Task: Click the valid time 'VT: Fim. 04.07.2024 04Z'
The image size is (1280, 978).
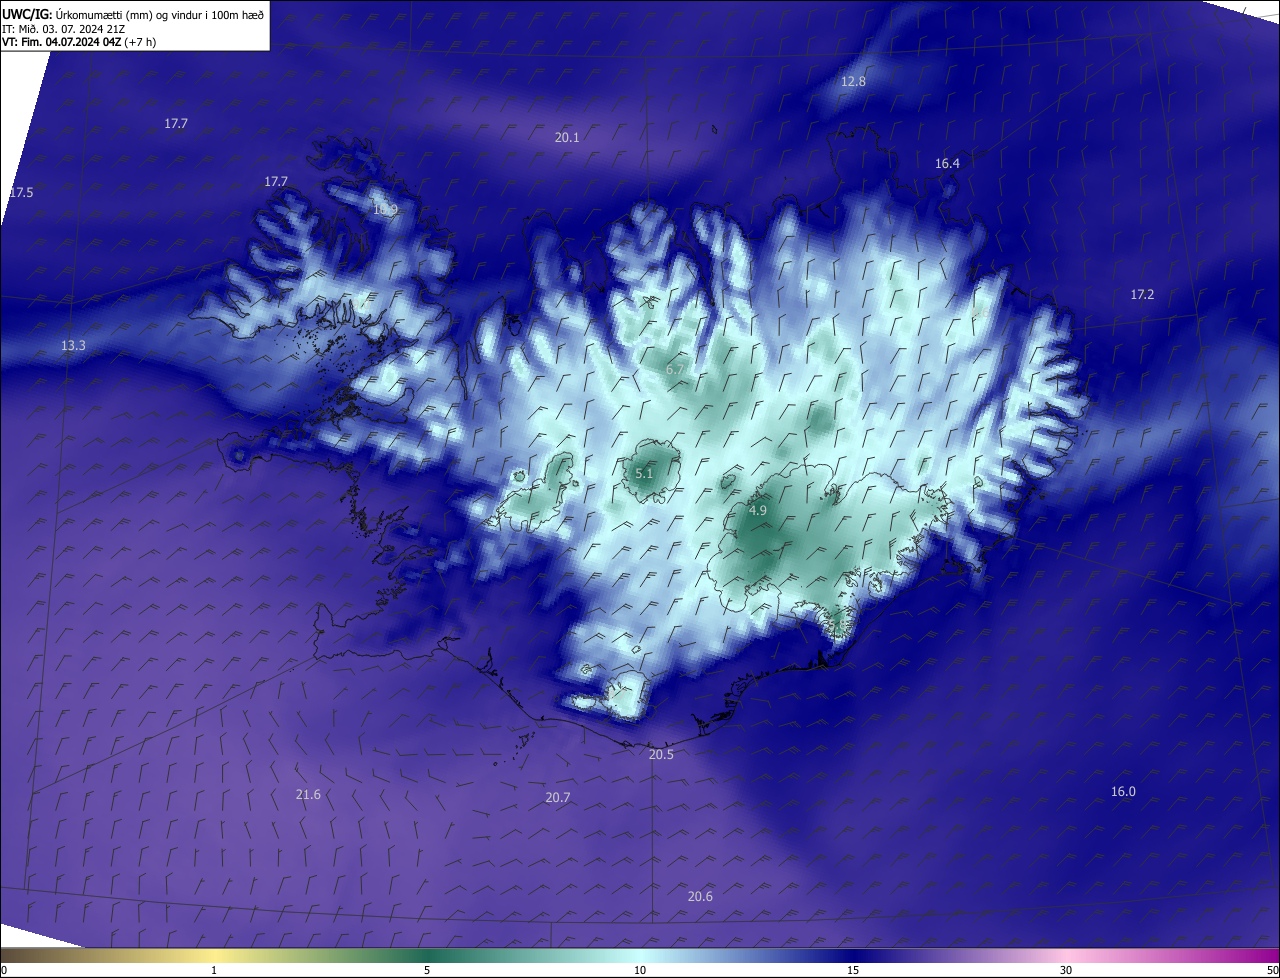Action: (61, 42)
